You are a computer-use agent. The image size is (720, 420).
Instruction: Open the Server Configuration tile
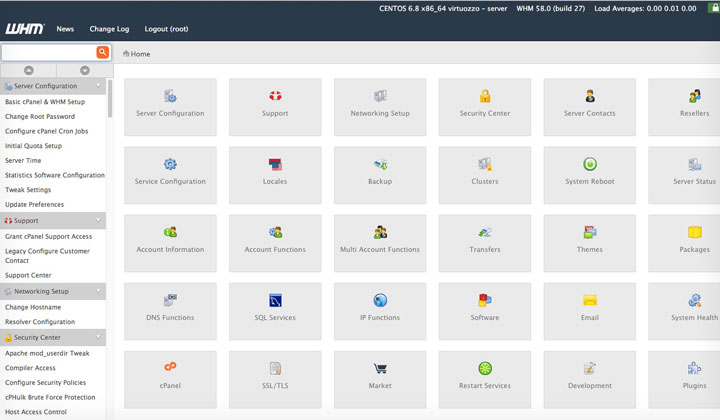coord(170,107)
